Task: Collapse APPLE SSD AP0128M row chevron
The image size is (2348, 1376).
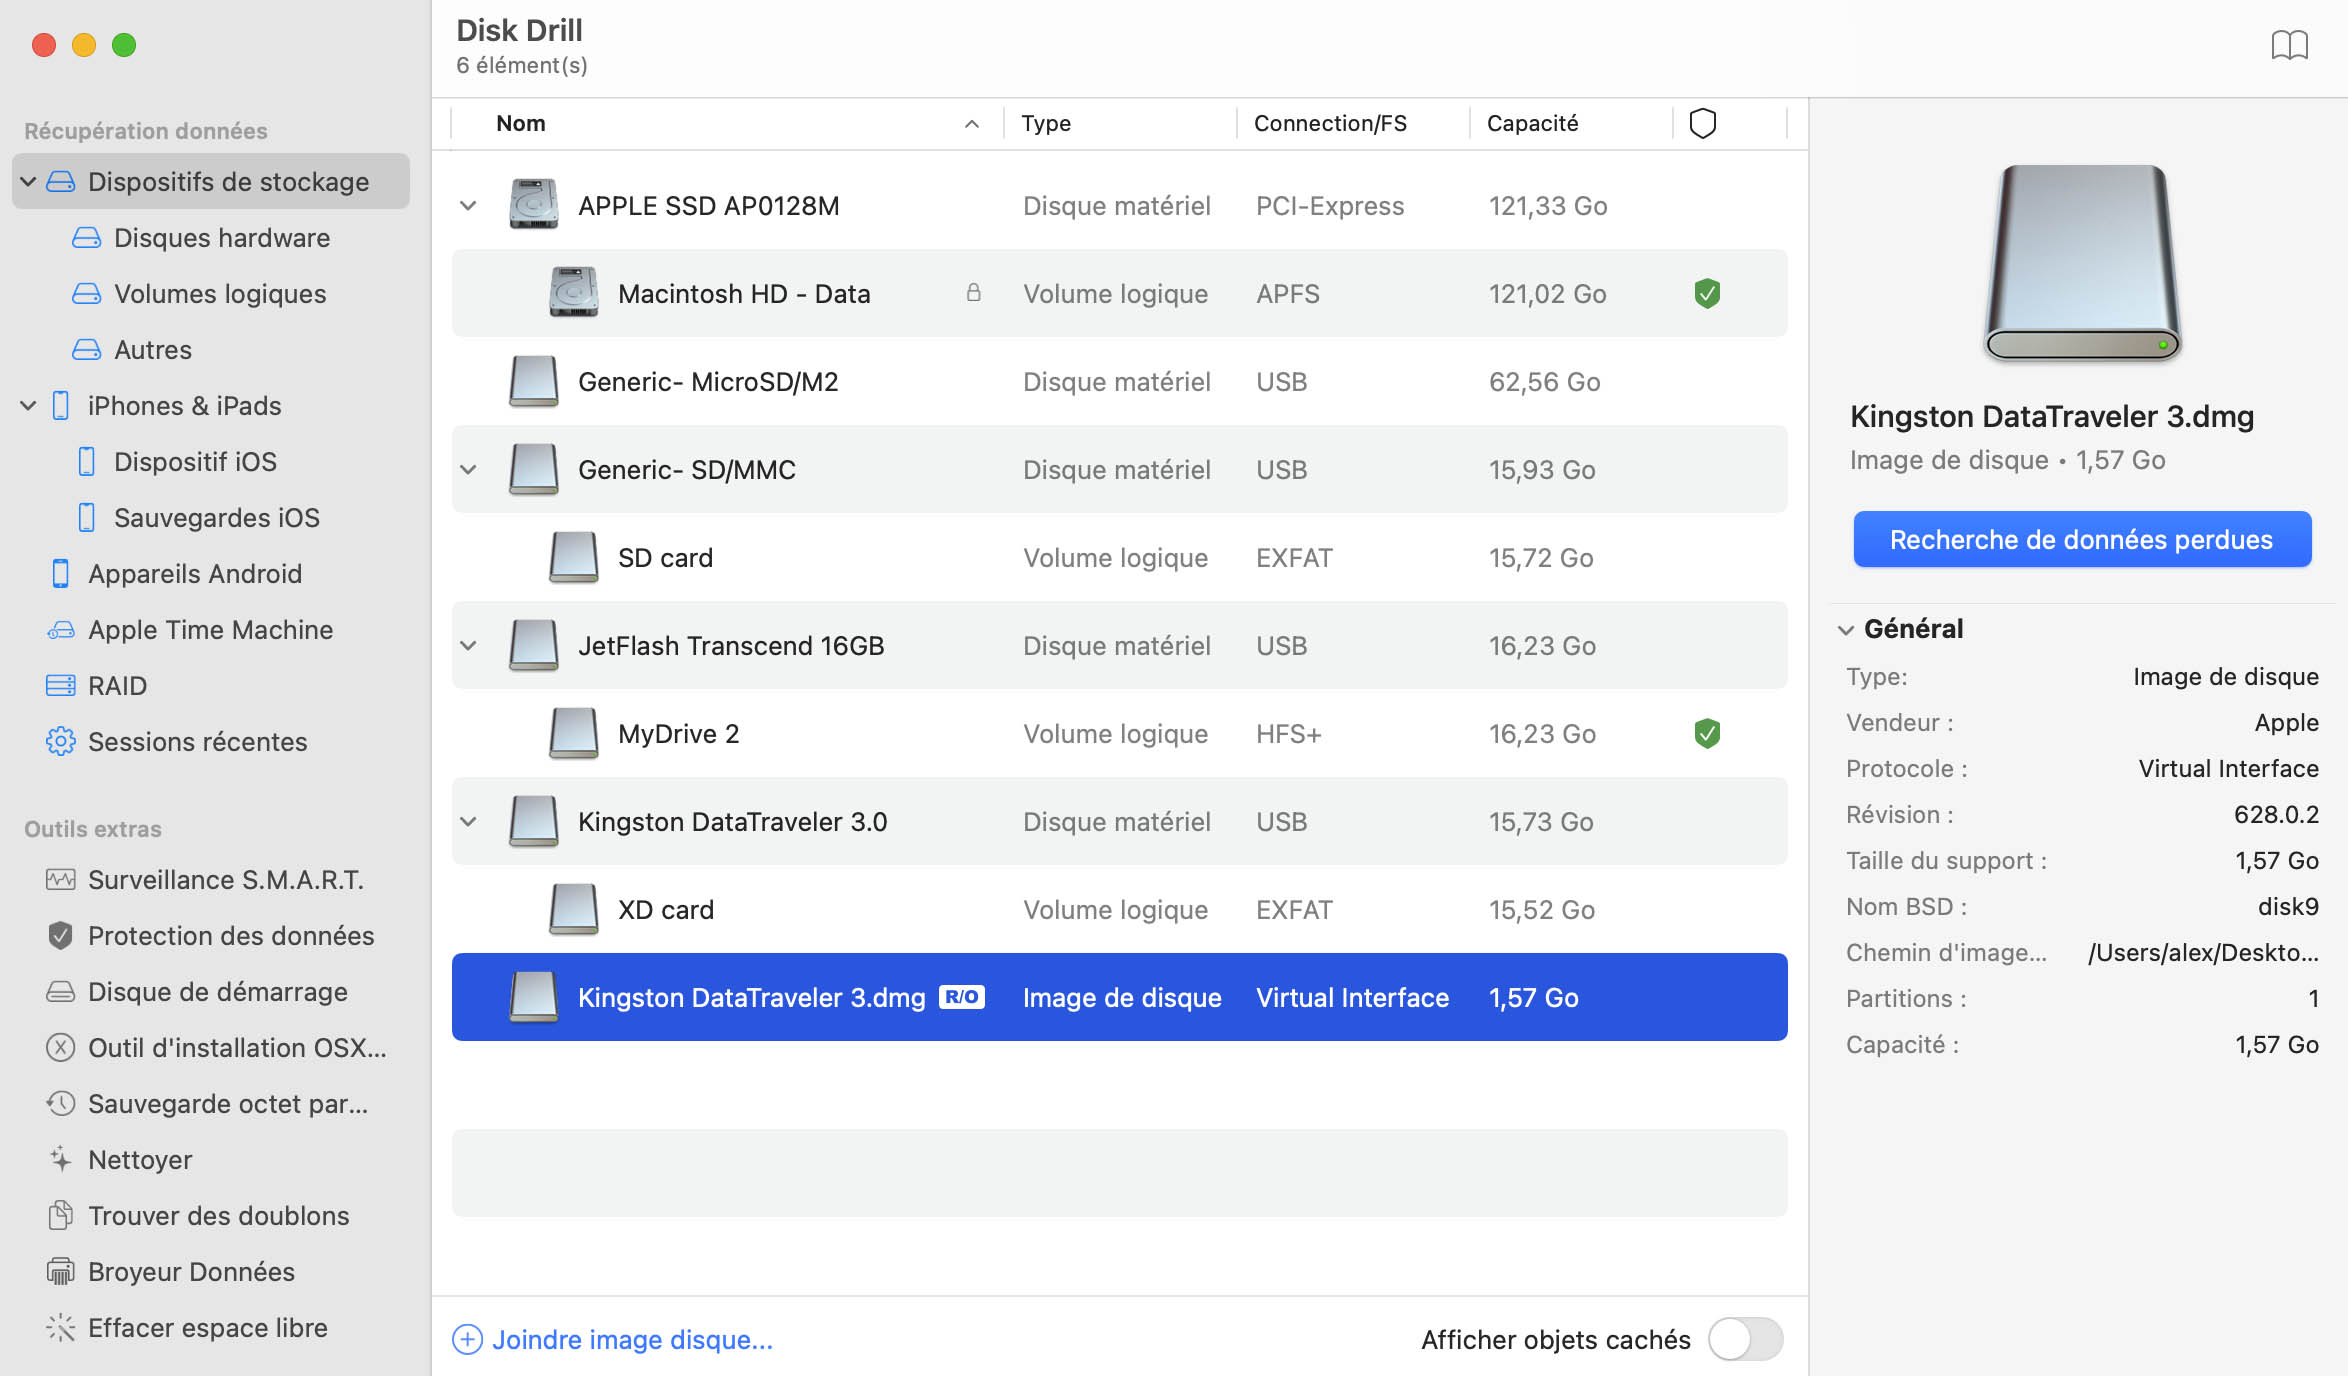Action: (467, 205)
